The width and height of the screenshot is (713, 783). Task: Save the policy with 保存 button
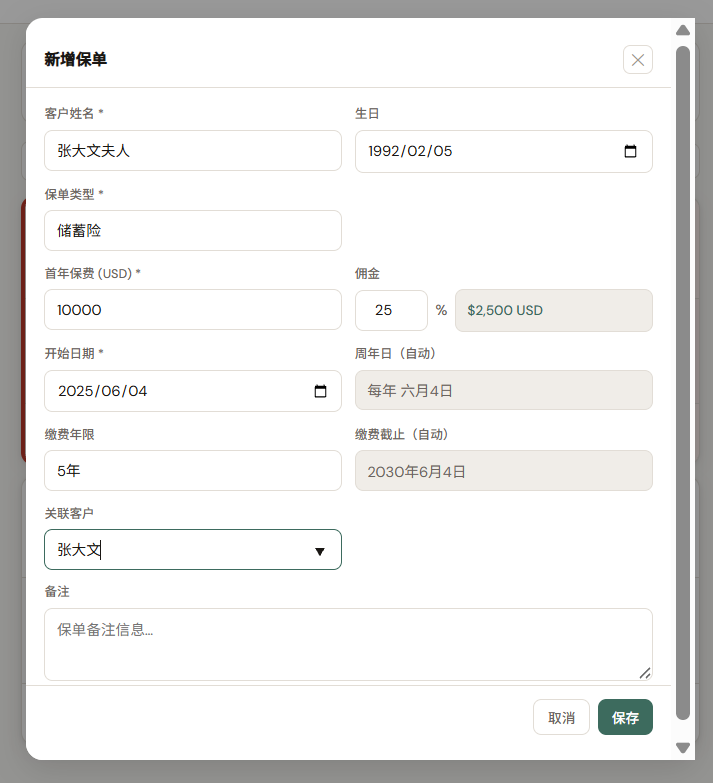(x=625, y=717)
